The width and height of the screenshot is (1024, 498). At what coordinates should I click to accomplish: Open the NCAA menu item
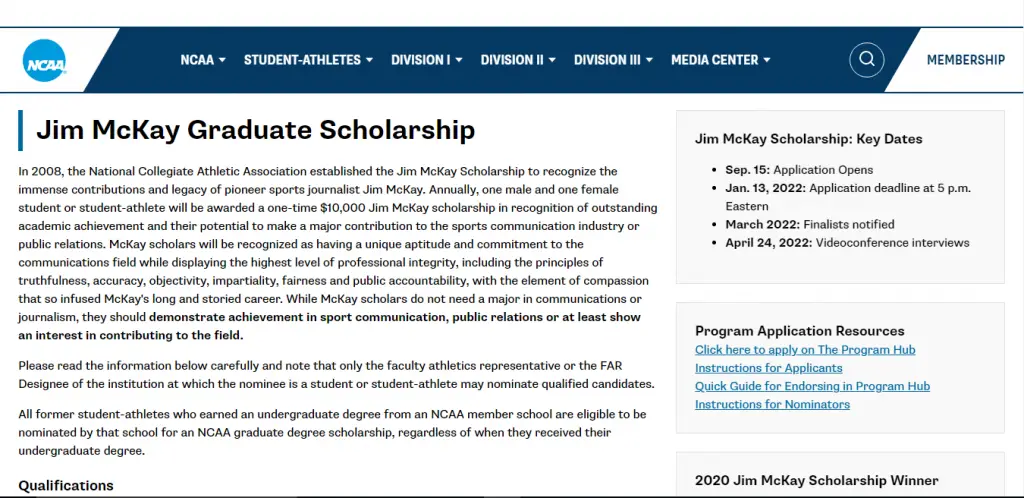coord(197,60)
